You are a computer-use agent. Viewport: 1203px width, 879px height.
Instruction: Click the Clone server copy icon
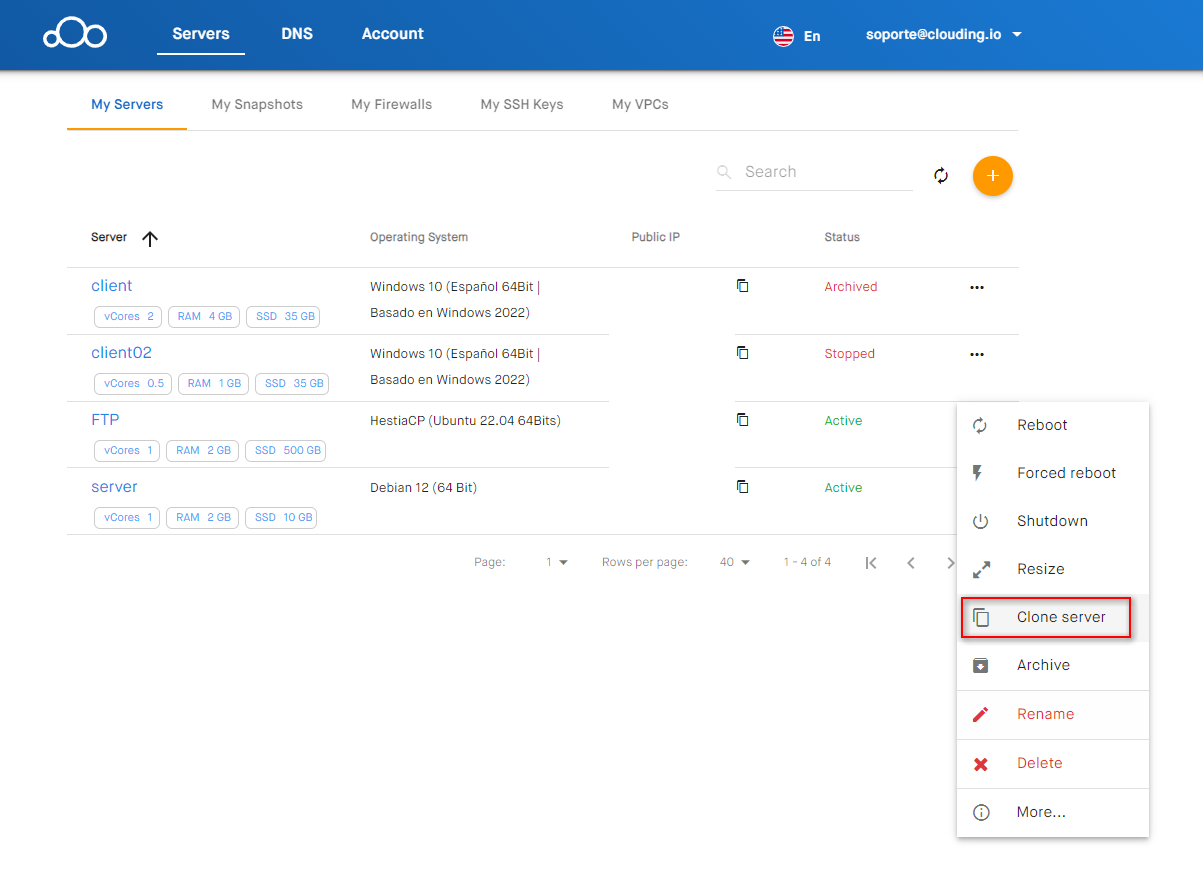tap(981, 618)
